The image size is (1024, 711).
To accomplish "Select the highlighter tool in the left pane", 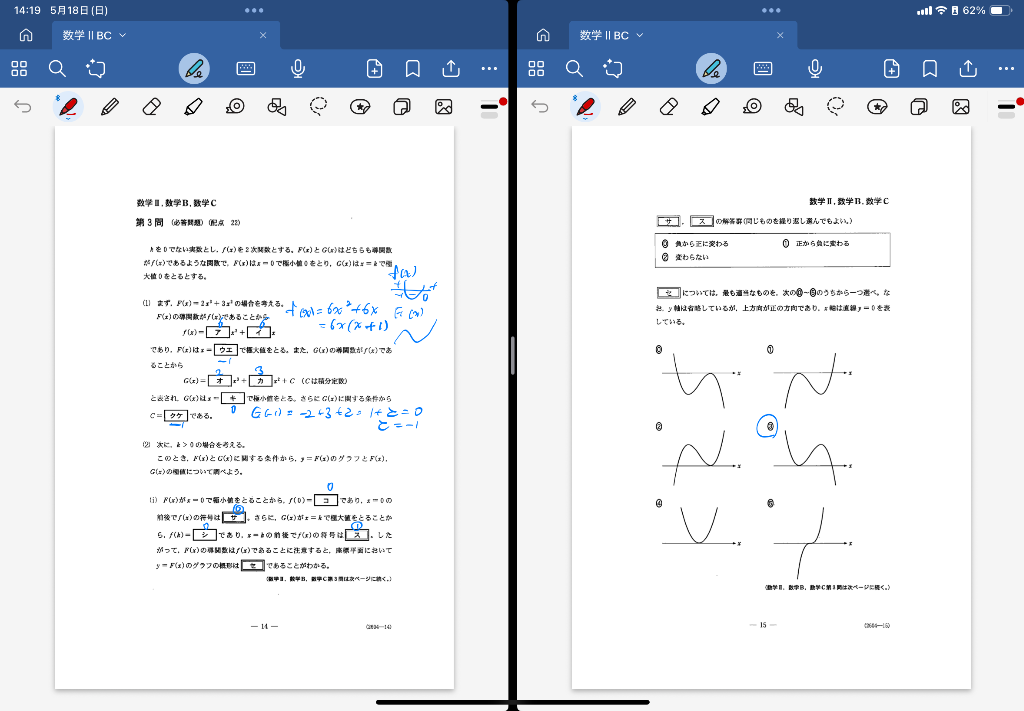I will point(194,106).
